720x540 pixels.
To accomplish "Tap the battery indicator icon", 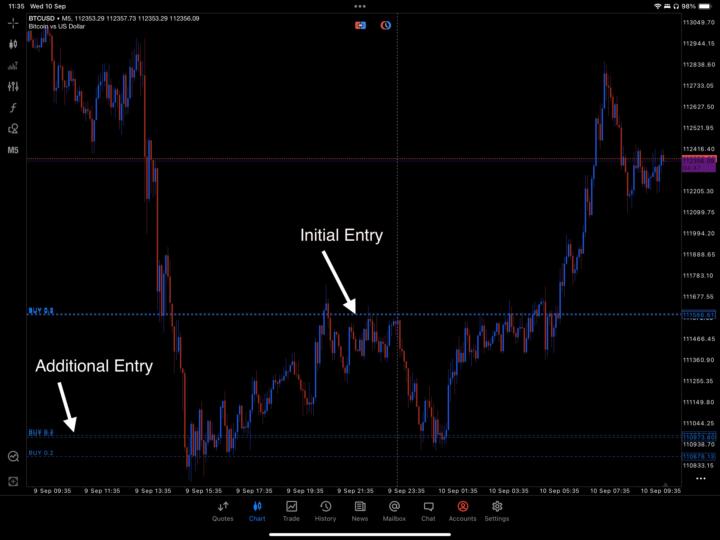I will click(704, 6).
